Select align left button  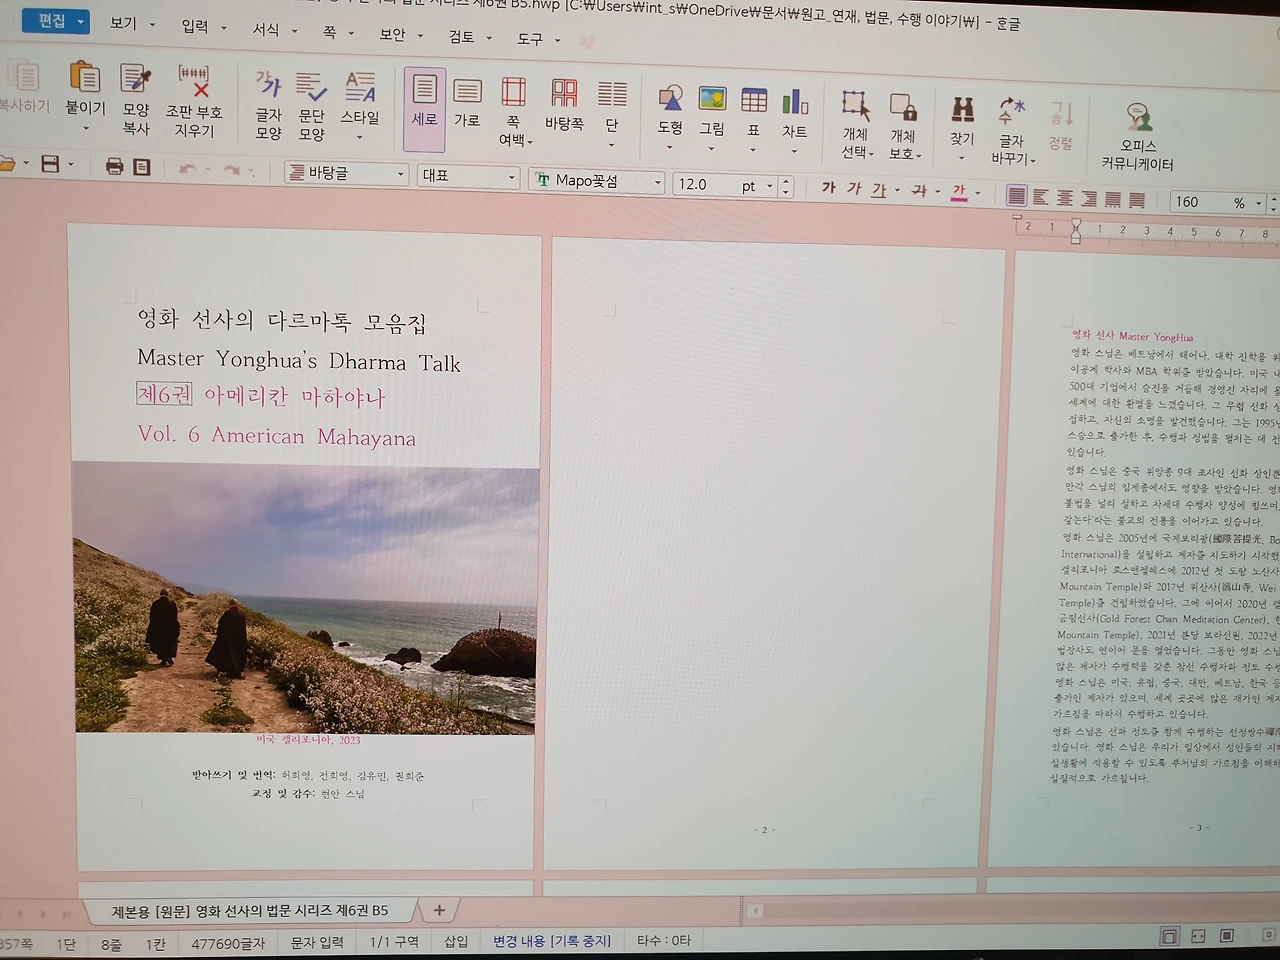(x=1041, y=197)
